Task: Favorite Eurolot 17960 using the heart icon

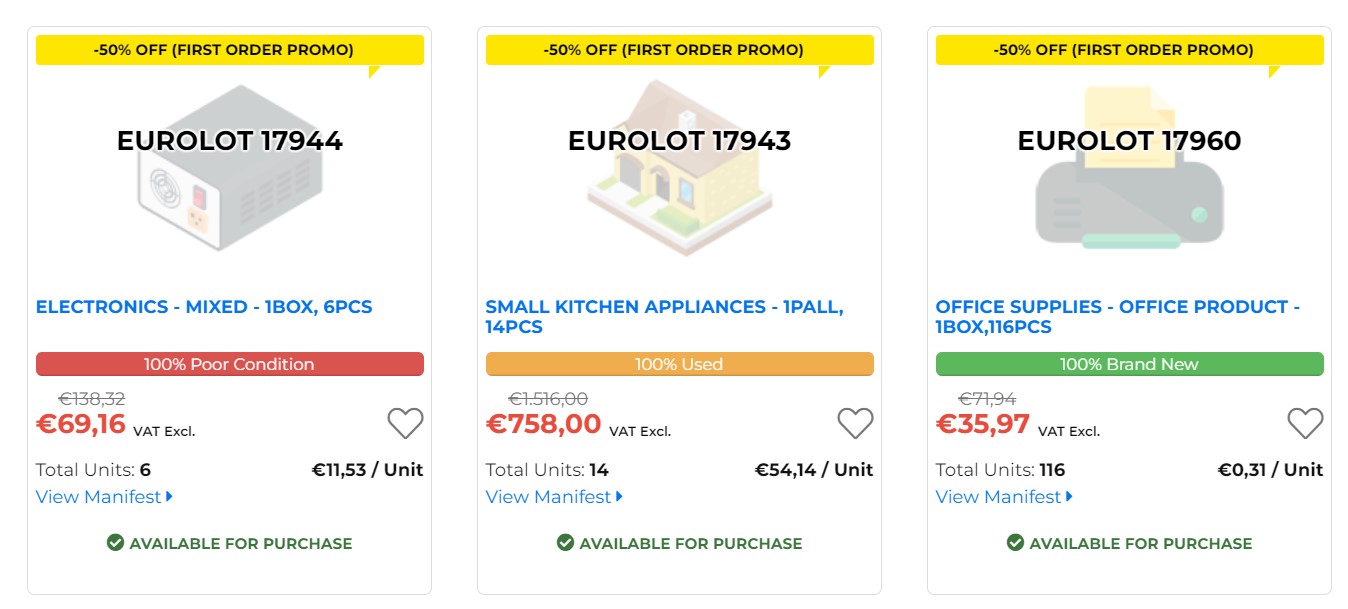Action: [x=1305, y=423]
